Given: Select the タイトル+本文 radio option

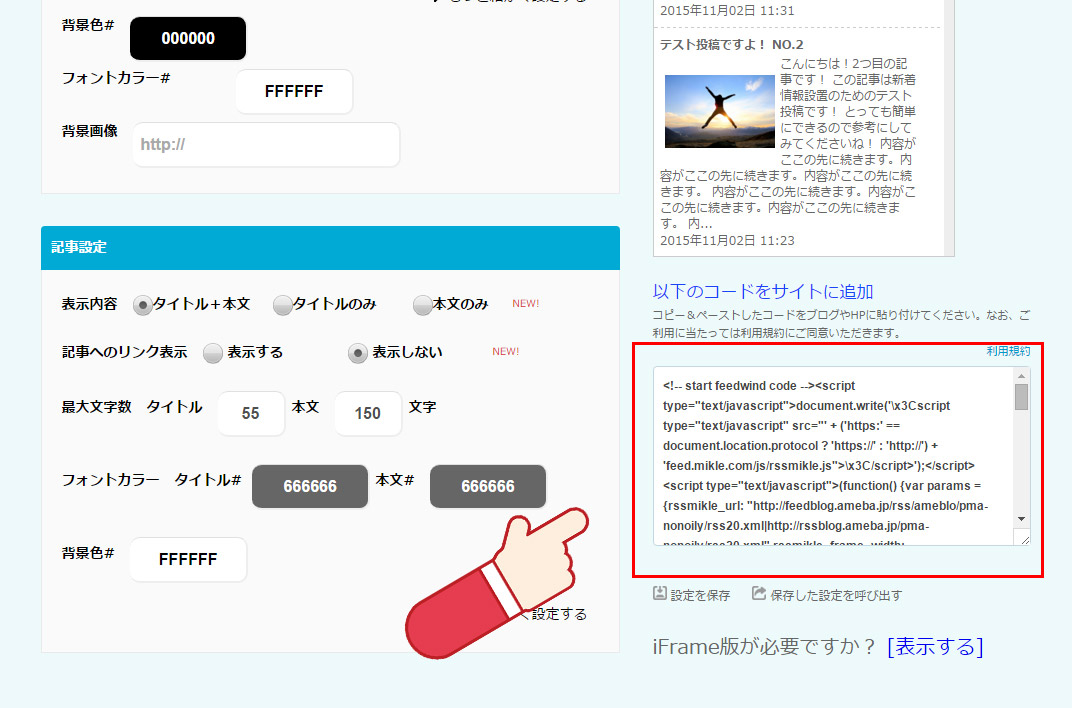Looking at the screenshot, I should click(142, 305).
